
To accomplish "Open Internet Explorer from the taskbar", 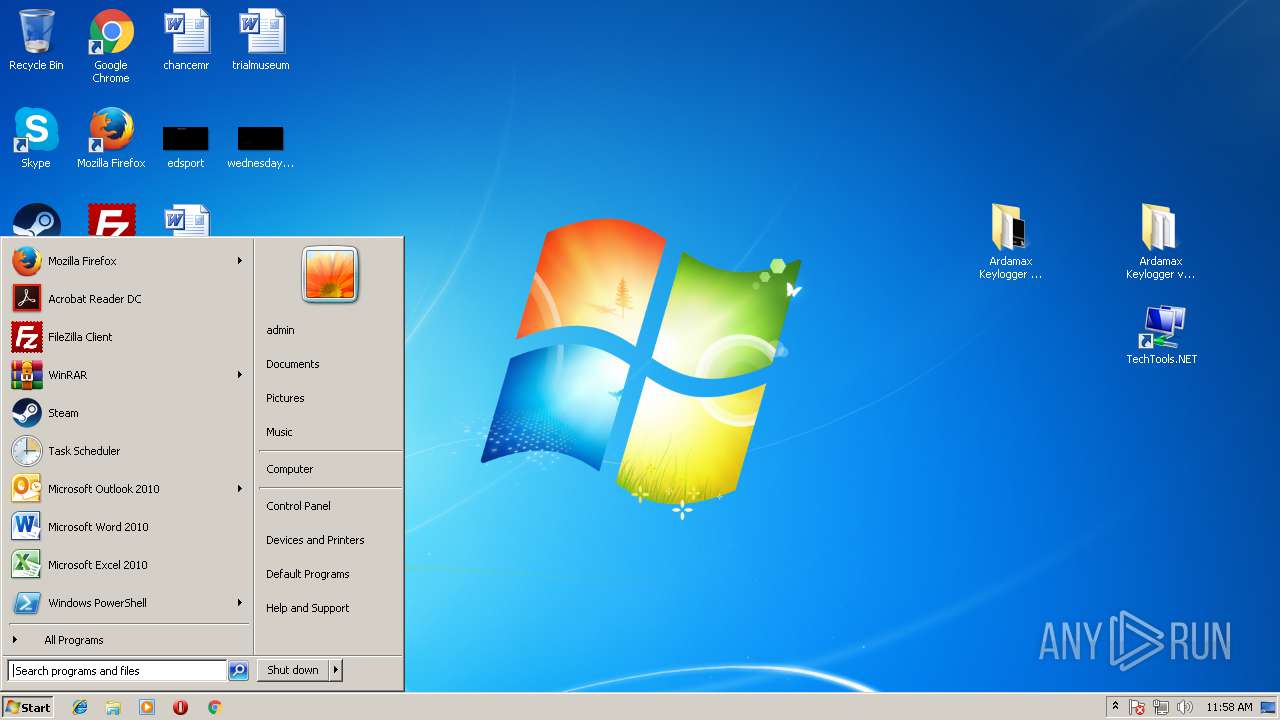I will tap(80, 707).
